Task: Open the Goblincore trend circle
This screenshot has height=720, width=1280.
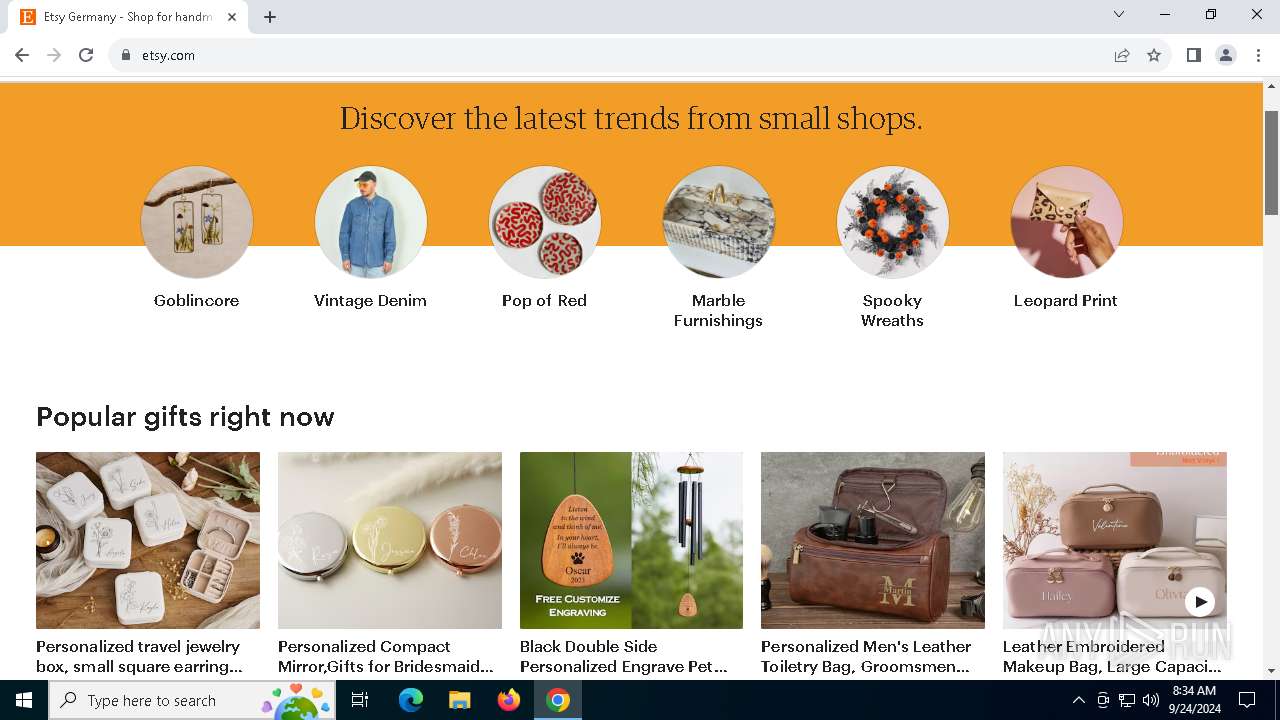Action: click(x=197, y=222)
